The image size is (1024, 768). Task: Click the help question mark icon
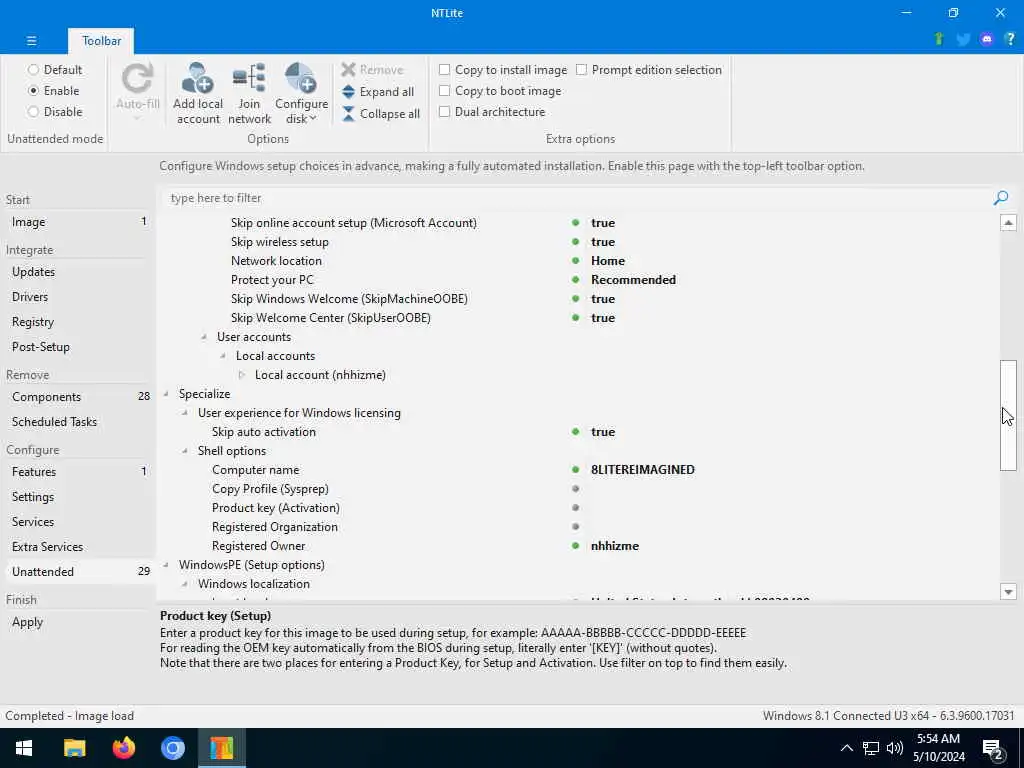tap(1010, 40)
